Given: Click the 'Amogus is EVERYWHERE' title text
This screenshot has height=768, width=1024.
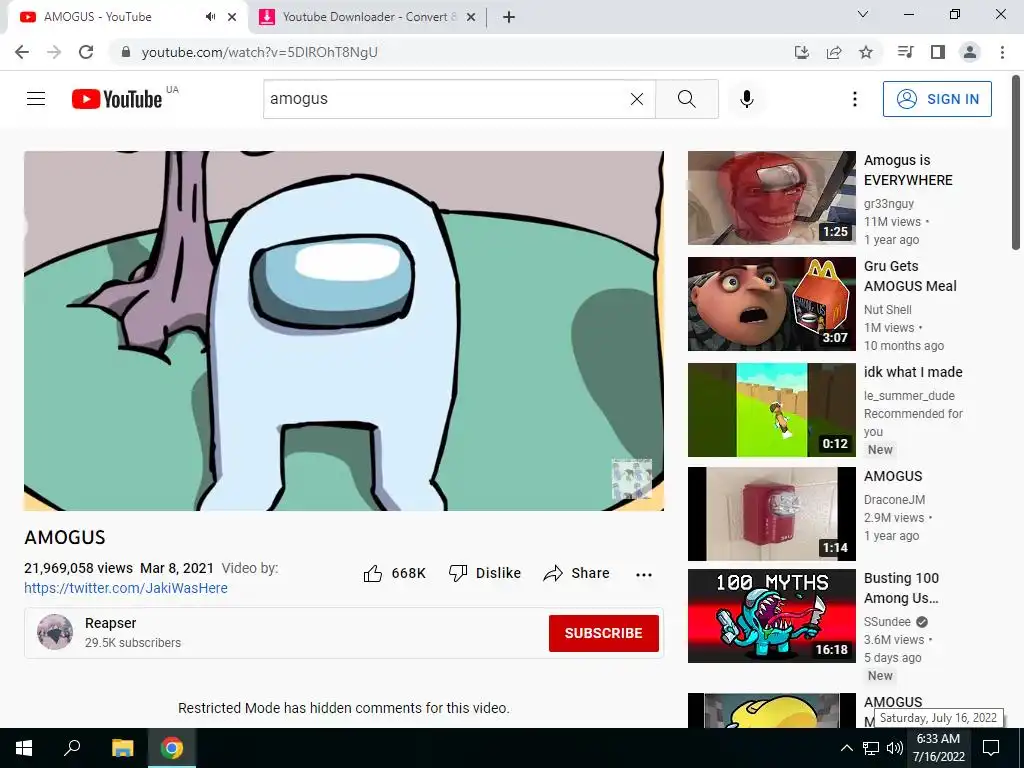Looking at the screenshot, I should pos(908,170).
